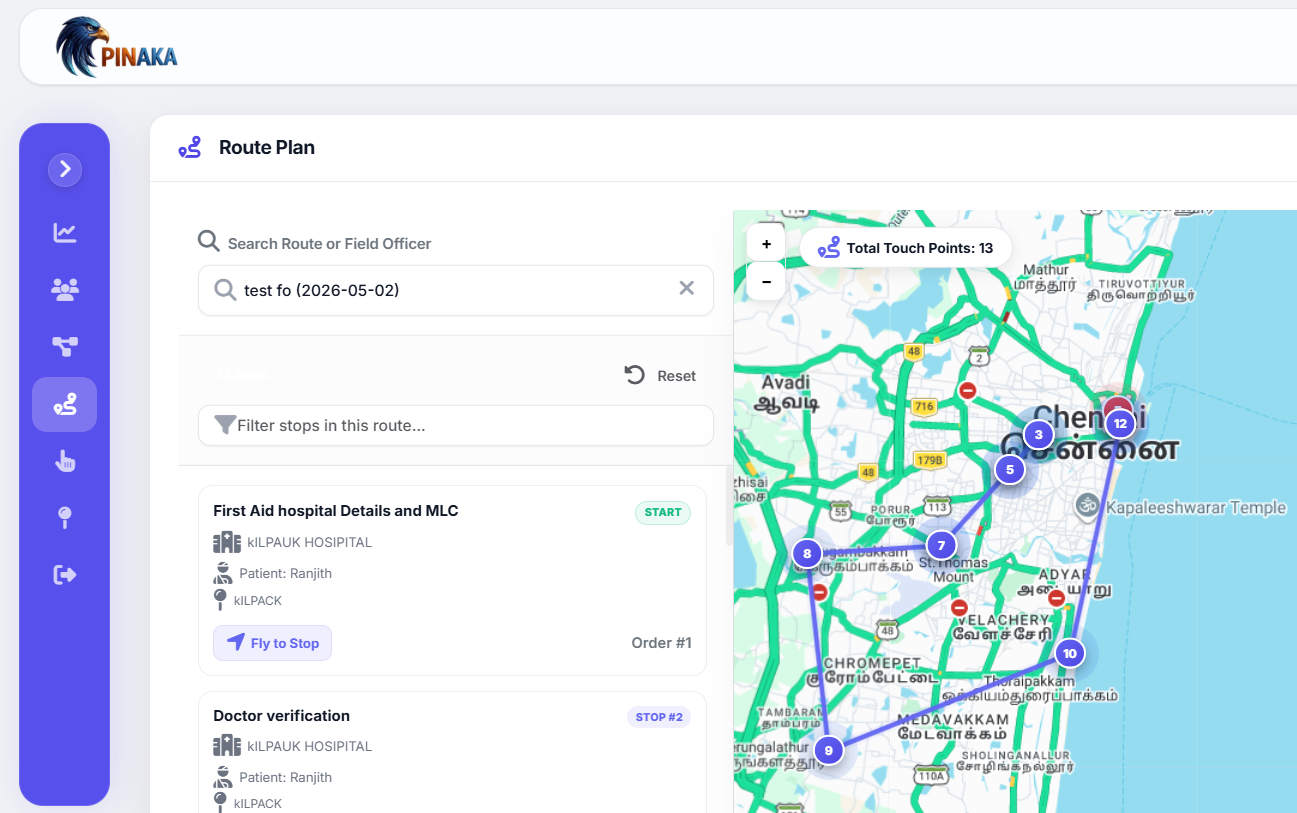The height and width of the screenshot is (813, 1297).
Task: Click the hospital icon in First Aid card
Action: (227, 542)
